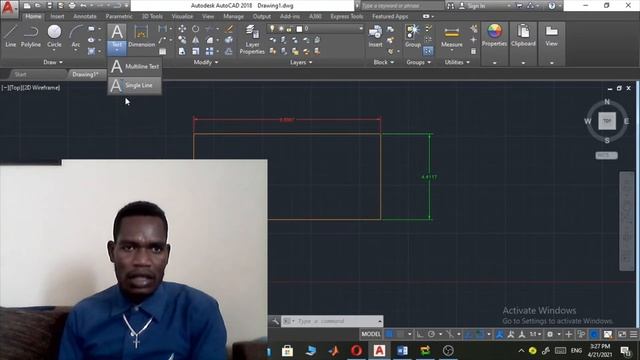Toggle object snap in status bar
This screenshot has height=360, width=640.
click(x=480, y=334)
